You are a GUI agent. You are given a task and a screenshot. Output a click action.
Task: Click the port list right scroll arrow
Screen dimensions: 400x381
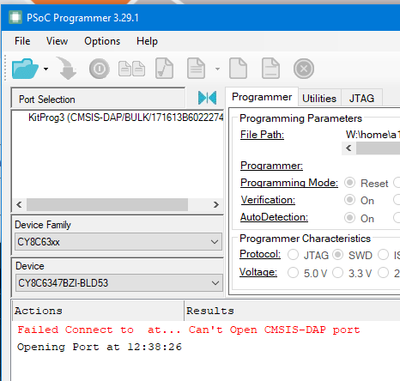tap(216, 204)
